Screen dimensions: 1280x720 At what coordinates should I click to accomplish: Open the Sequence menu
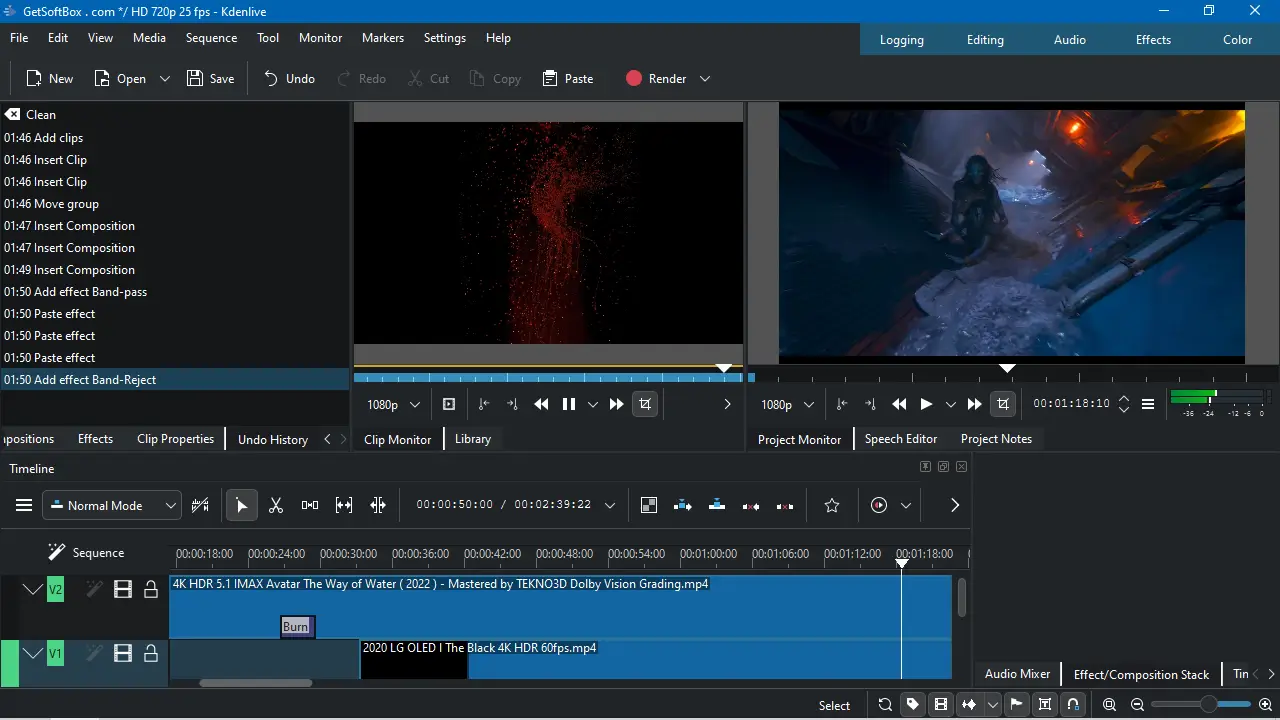click(x=211, y=38)
